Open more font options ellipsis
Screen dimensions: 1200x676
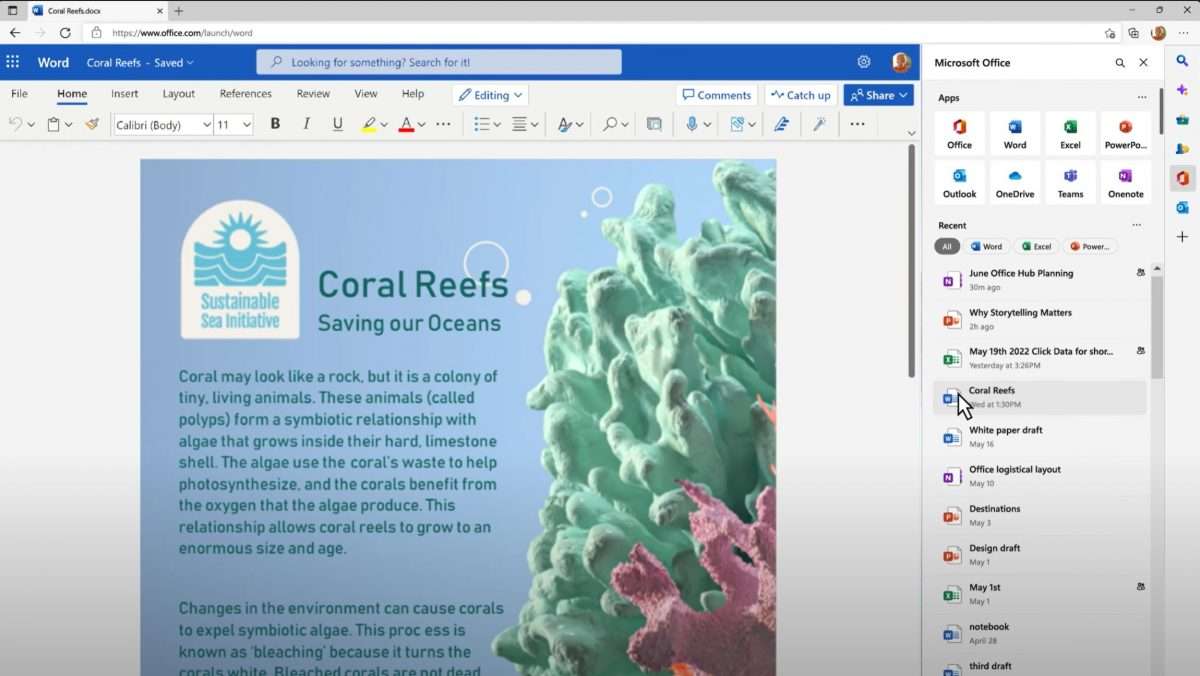point(443,124)
